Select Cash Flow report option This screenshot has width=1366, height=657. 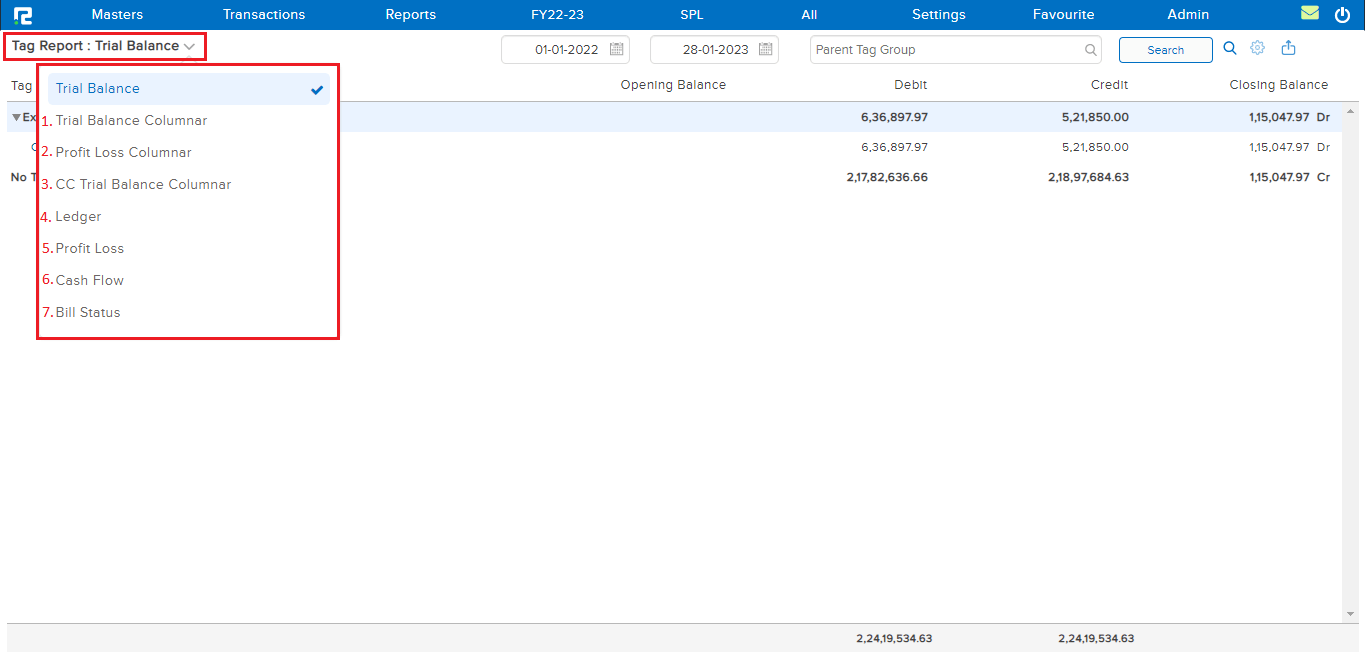click(x=90, y=281)
